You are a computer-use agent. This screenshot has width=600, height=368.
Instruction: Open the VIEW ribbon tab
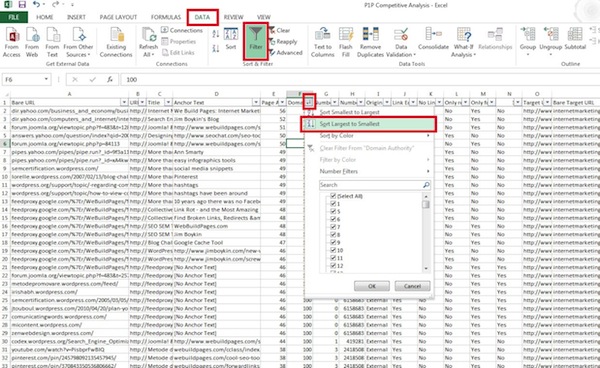coord(264,17)
